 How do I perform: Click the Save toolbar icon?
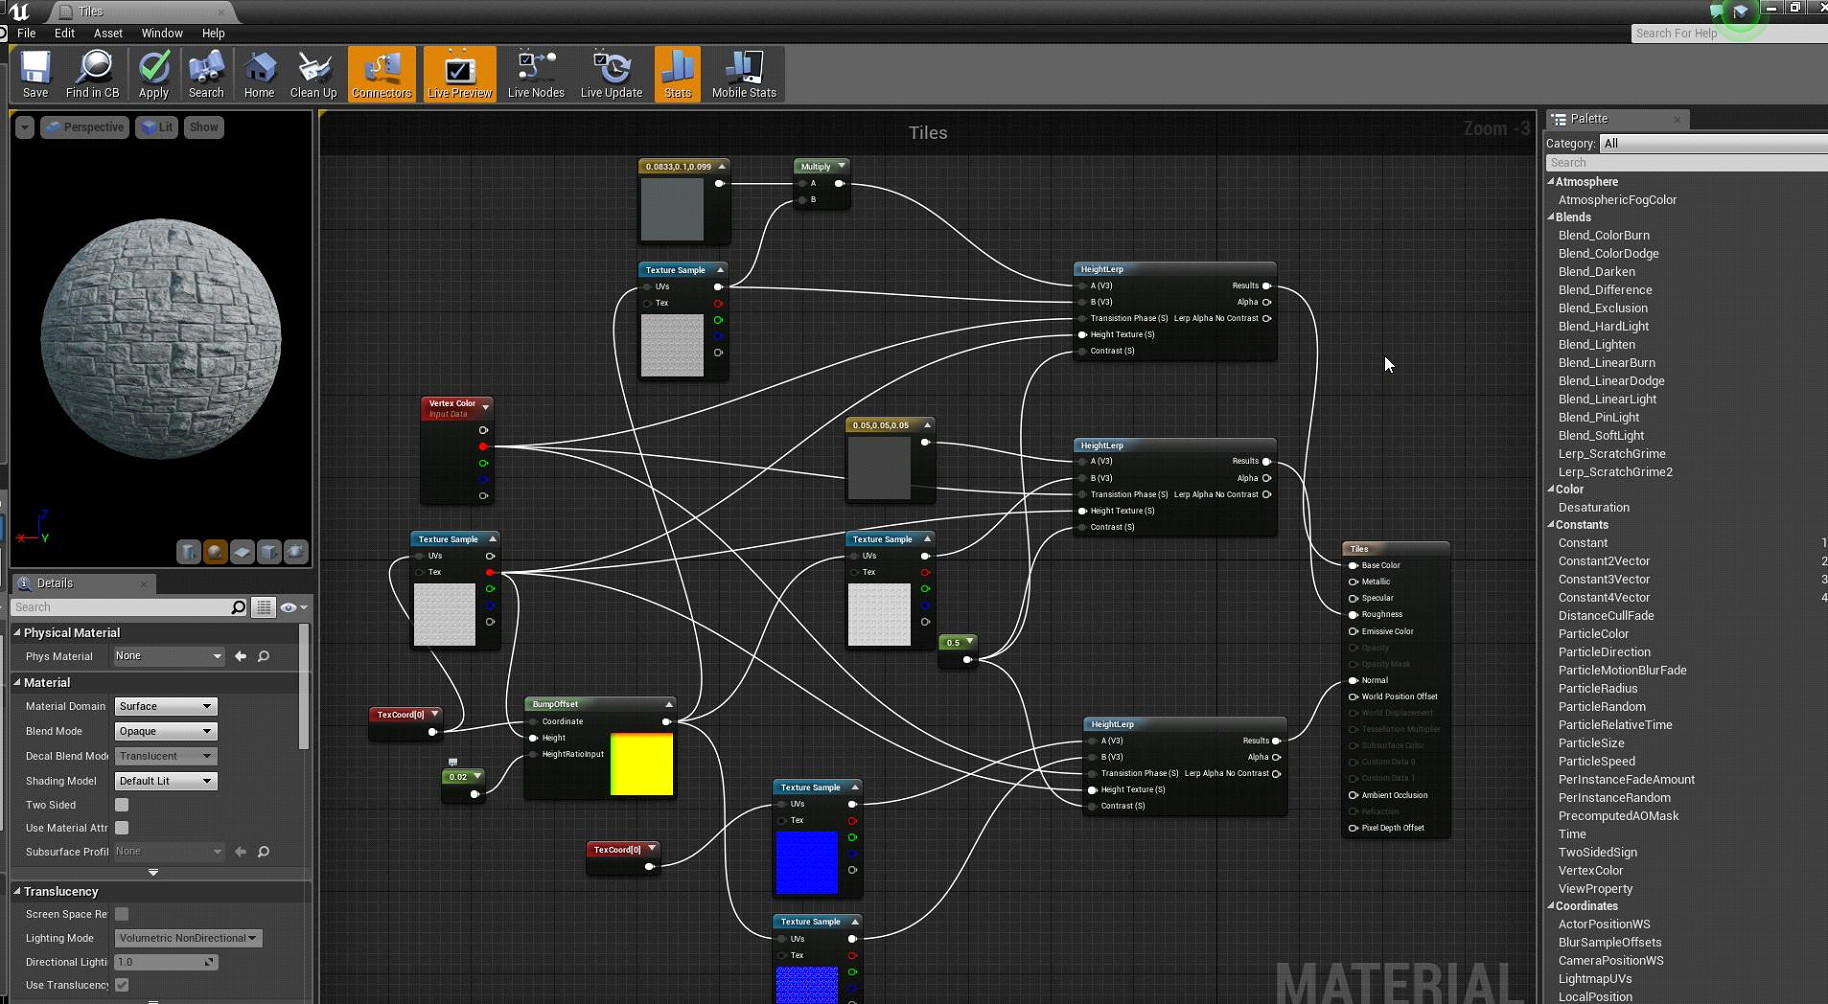point(35,75)
